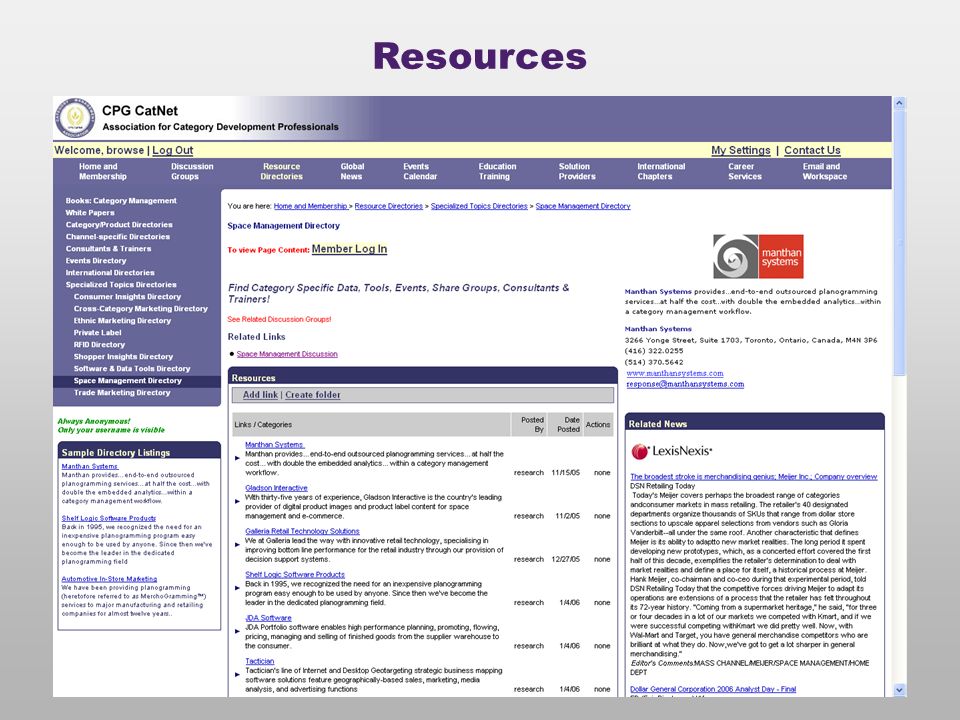Open Channel-specific Directories sidebar item
Screen dimensions: 960x720
[118, 236]
